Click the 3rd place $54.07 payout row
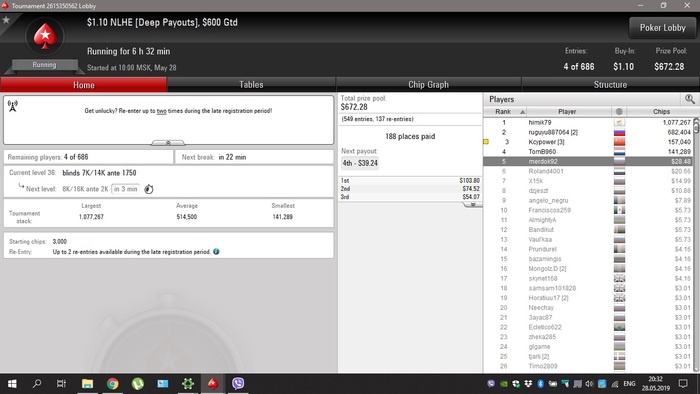The image size is (700, 394). (410, 197)
